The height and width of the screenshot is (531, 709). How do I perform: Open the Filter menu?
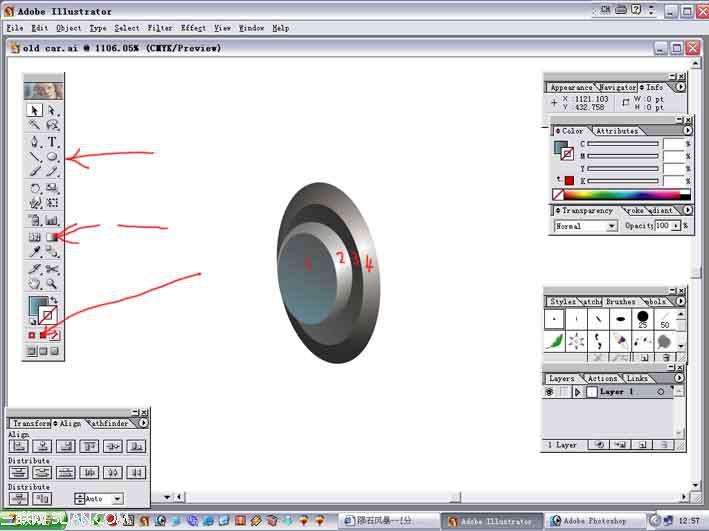tap(160, 28)
